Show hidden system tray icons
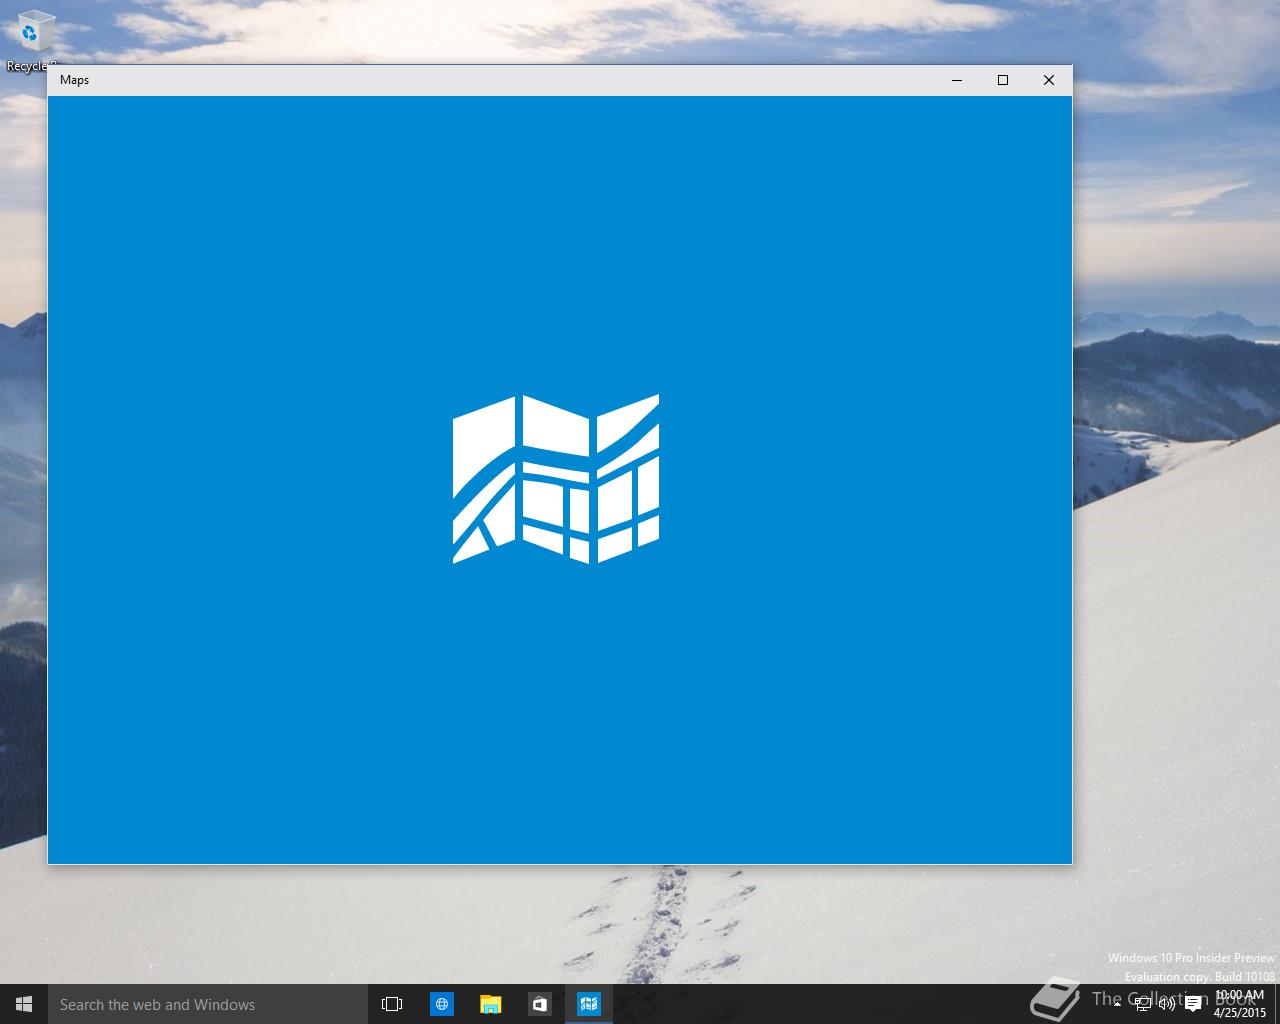The height and width of the screenshot is (1024, 1280). 1117,1004
